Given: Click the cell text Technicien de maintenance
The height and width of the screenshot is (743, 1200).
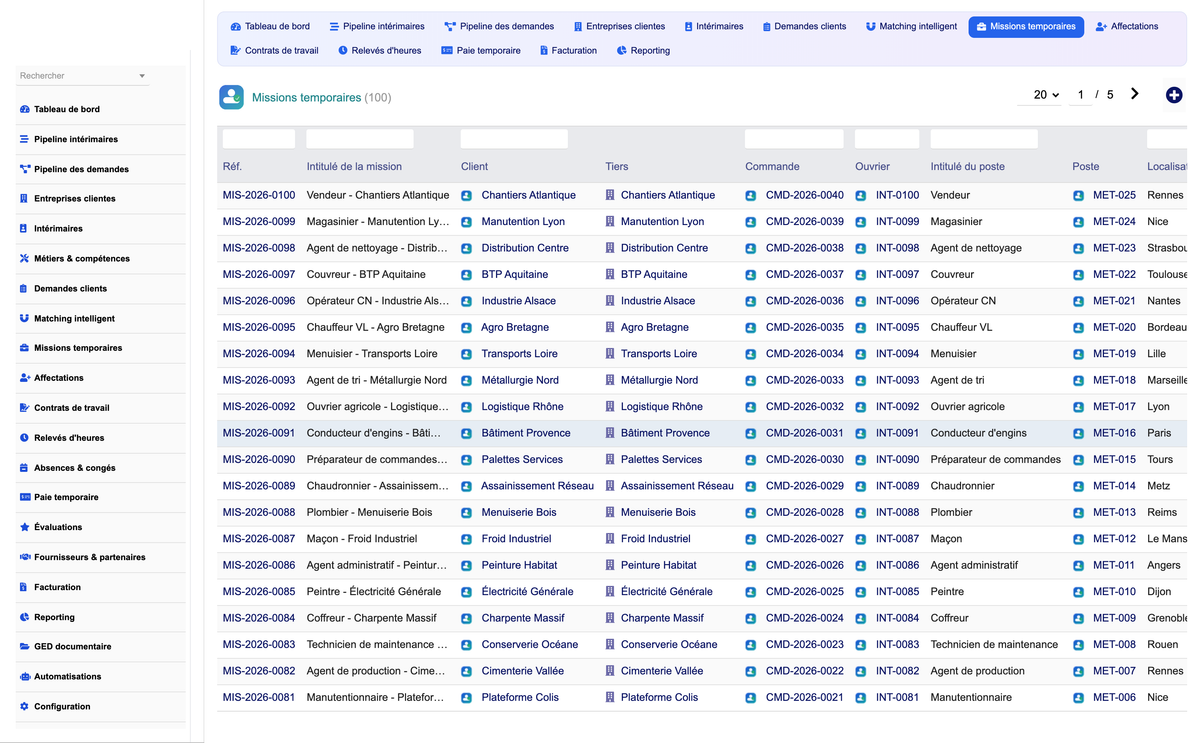Looking at the screenshot, I should point(994,645).
